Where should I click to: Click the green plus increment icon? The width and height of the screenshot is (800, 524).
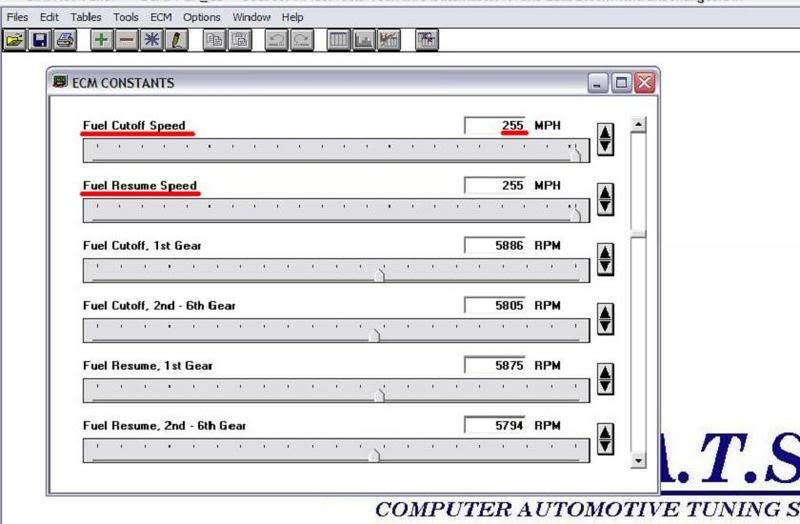102,41
